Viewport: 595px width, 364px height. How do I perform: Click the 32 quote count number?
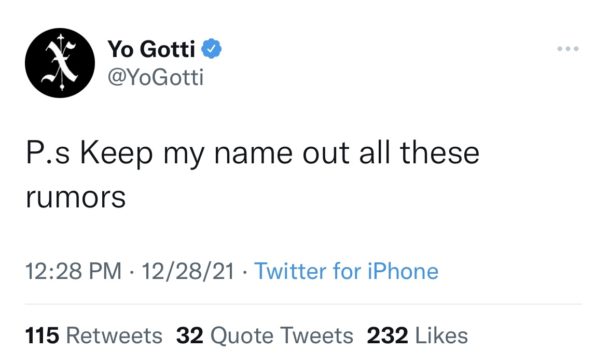click(x=190, y=336)
